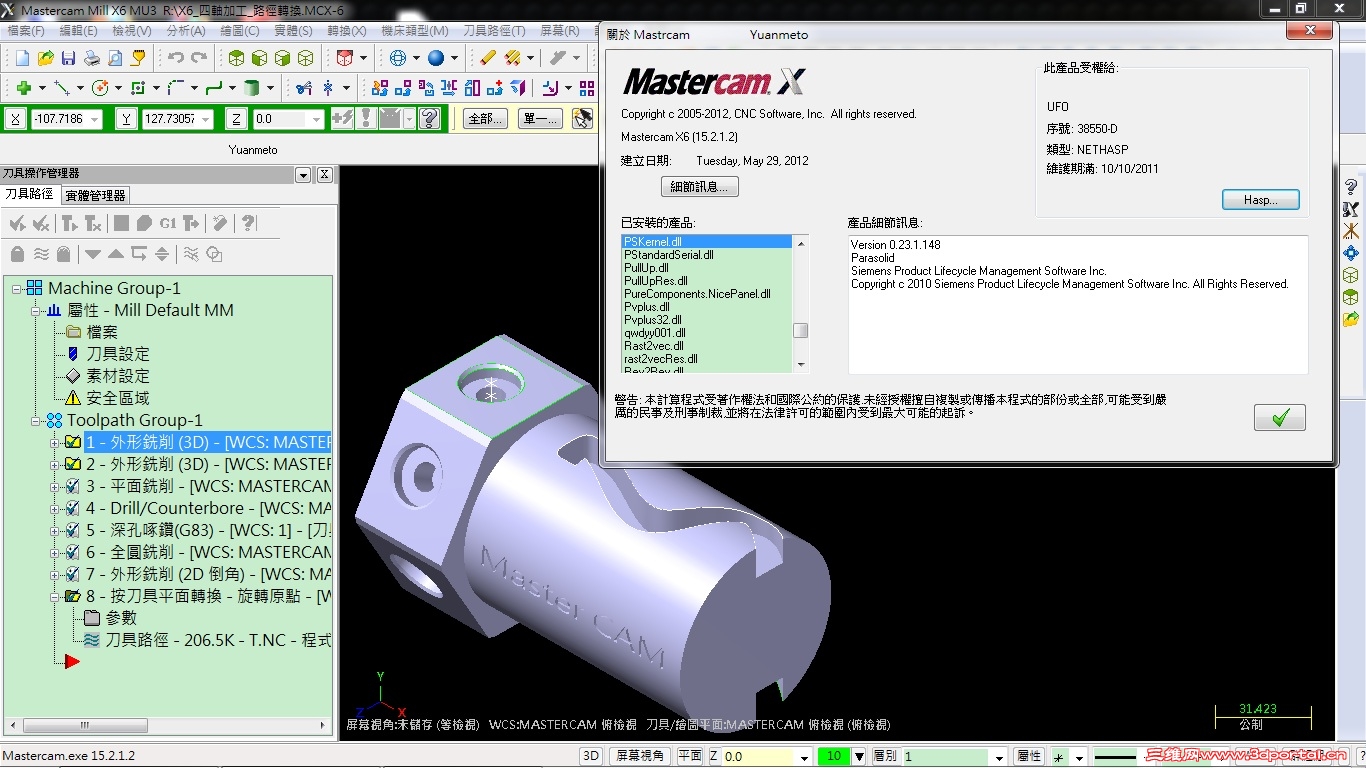Toggle selection checkbox of operation 1 外形銑削 (3D)
Viewport: 1366px width, 768px height.
[x=73, y=442]
